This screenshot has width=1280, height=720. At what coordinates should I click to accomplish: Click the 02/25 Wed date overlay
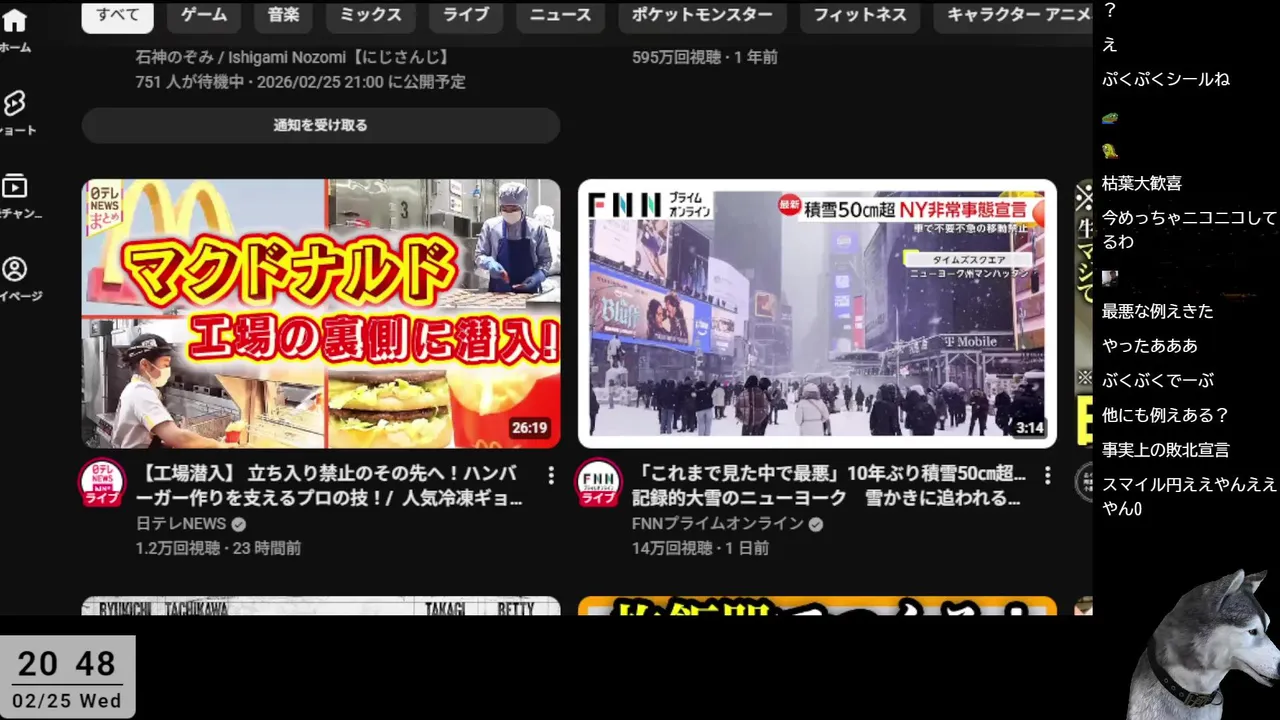(67, 701)
